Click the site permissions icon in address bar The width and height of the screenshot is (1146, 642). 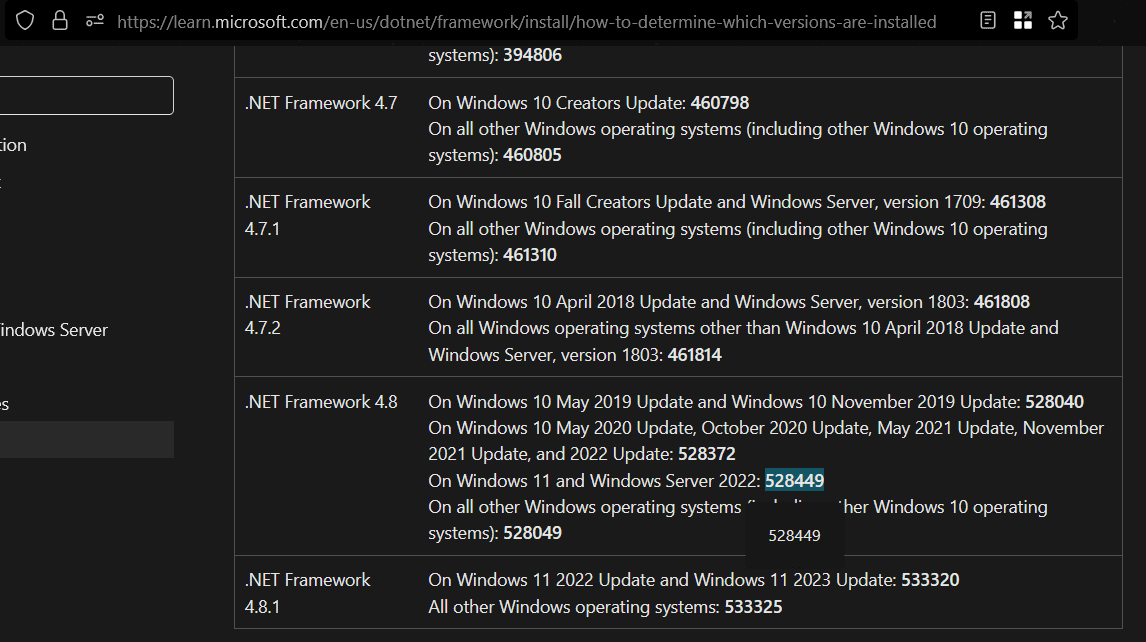94,21
